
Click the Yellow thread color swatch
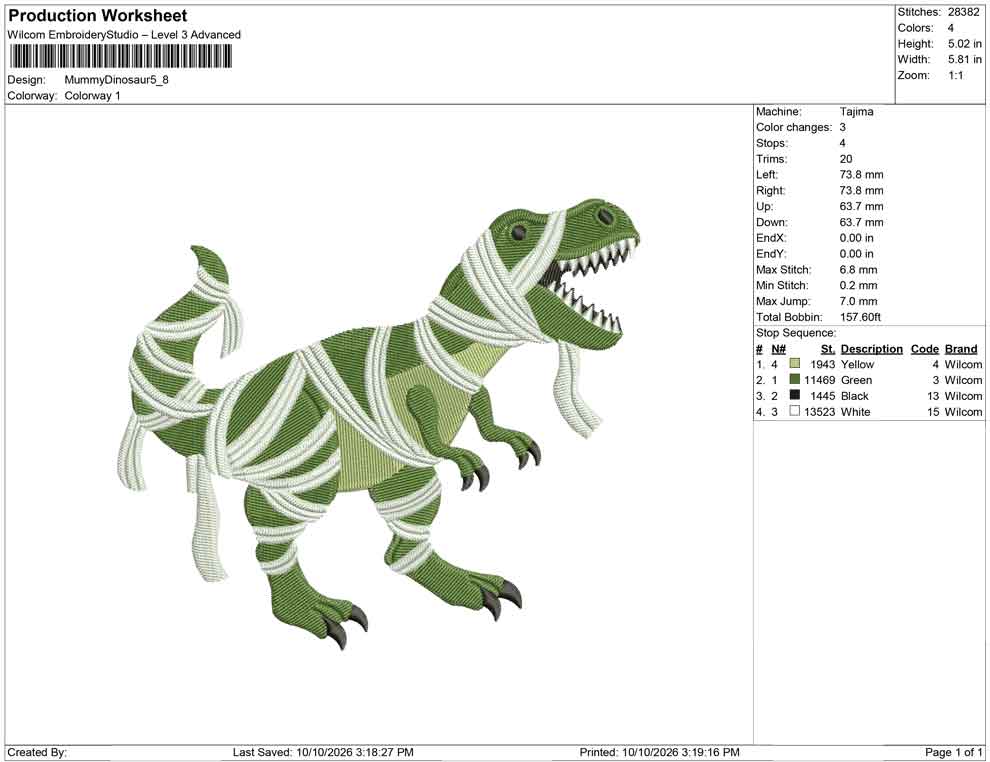tap(794, 364)
